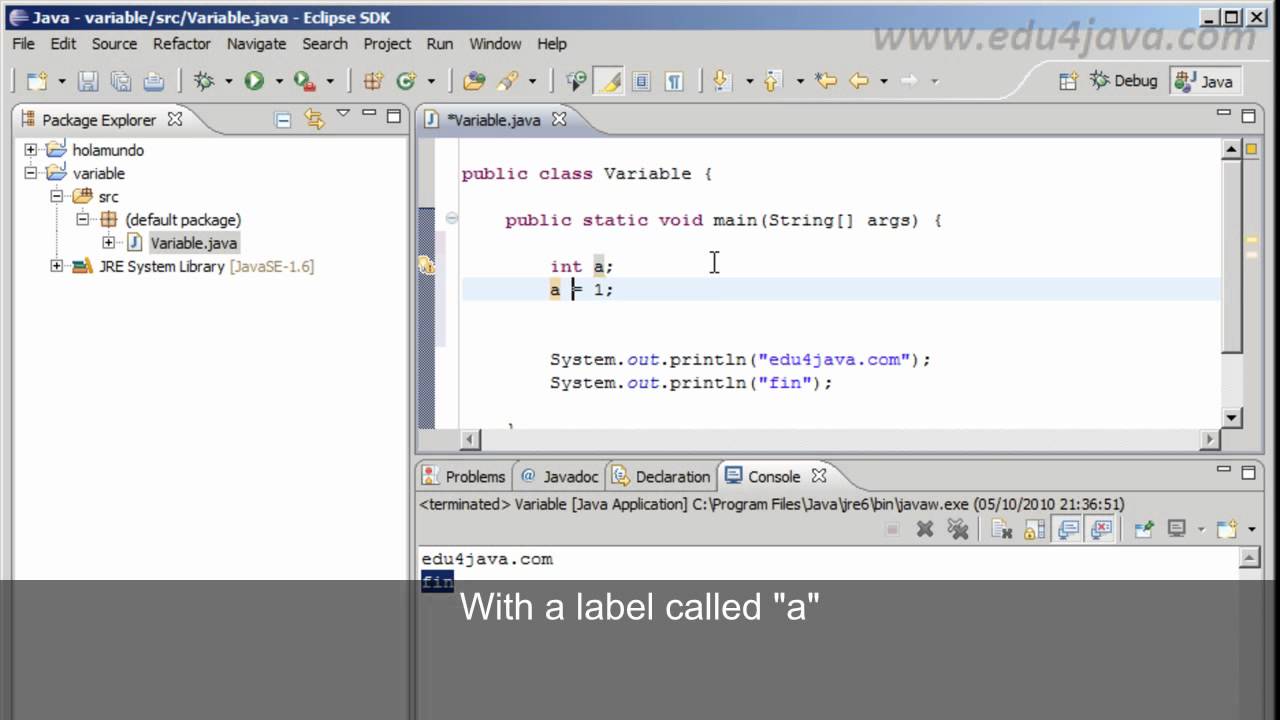Click Remove All Terminated Launches icon

[x=958, y=529]
